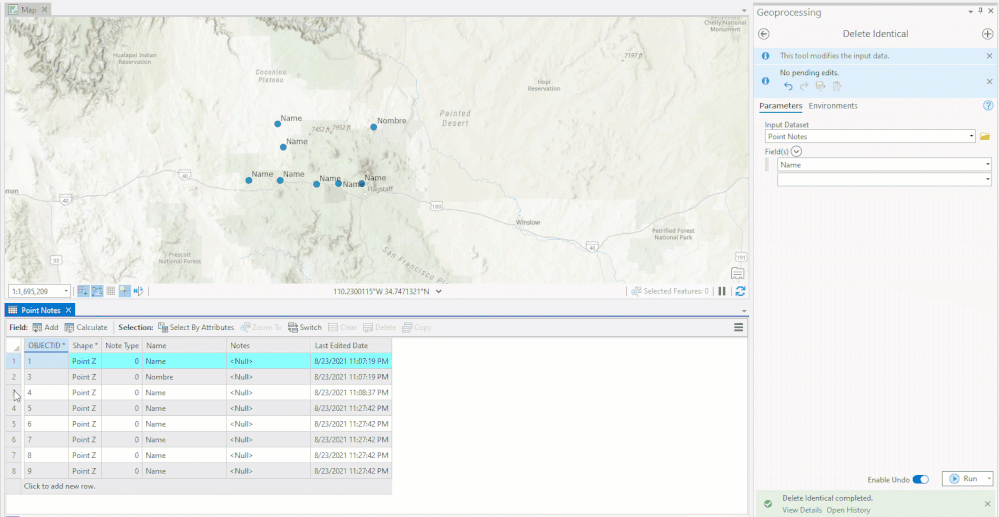
Task: Select the Point Notes table tab
Action: click(x=41, y=310)
